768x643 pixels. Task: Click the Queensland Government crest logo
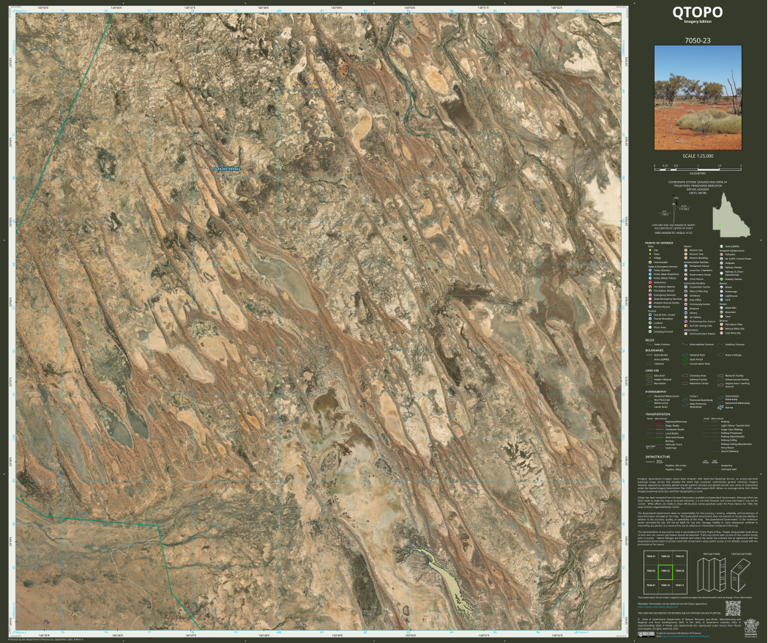click(x=751, y=628)
